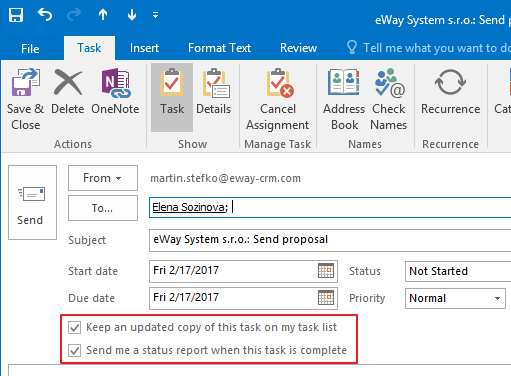Open the Format Text tab
The image size is (511, 376).
[x=219, y=48]
